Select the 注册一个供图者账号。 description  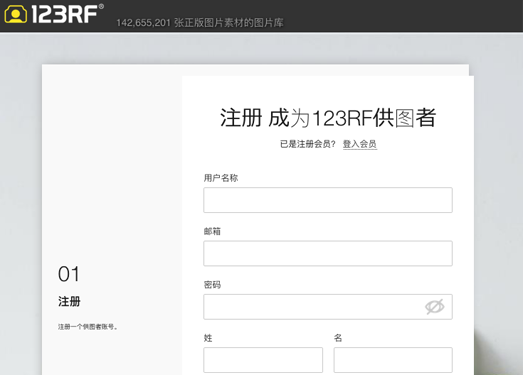(x=88, y=327)
